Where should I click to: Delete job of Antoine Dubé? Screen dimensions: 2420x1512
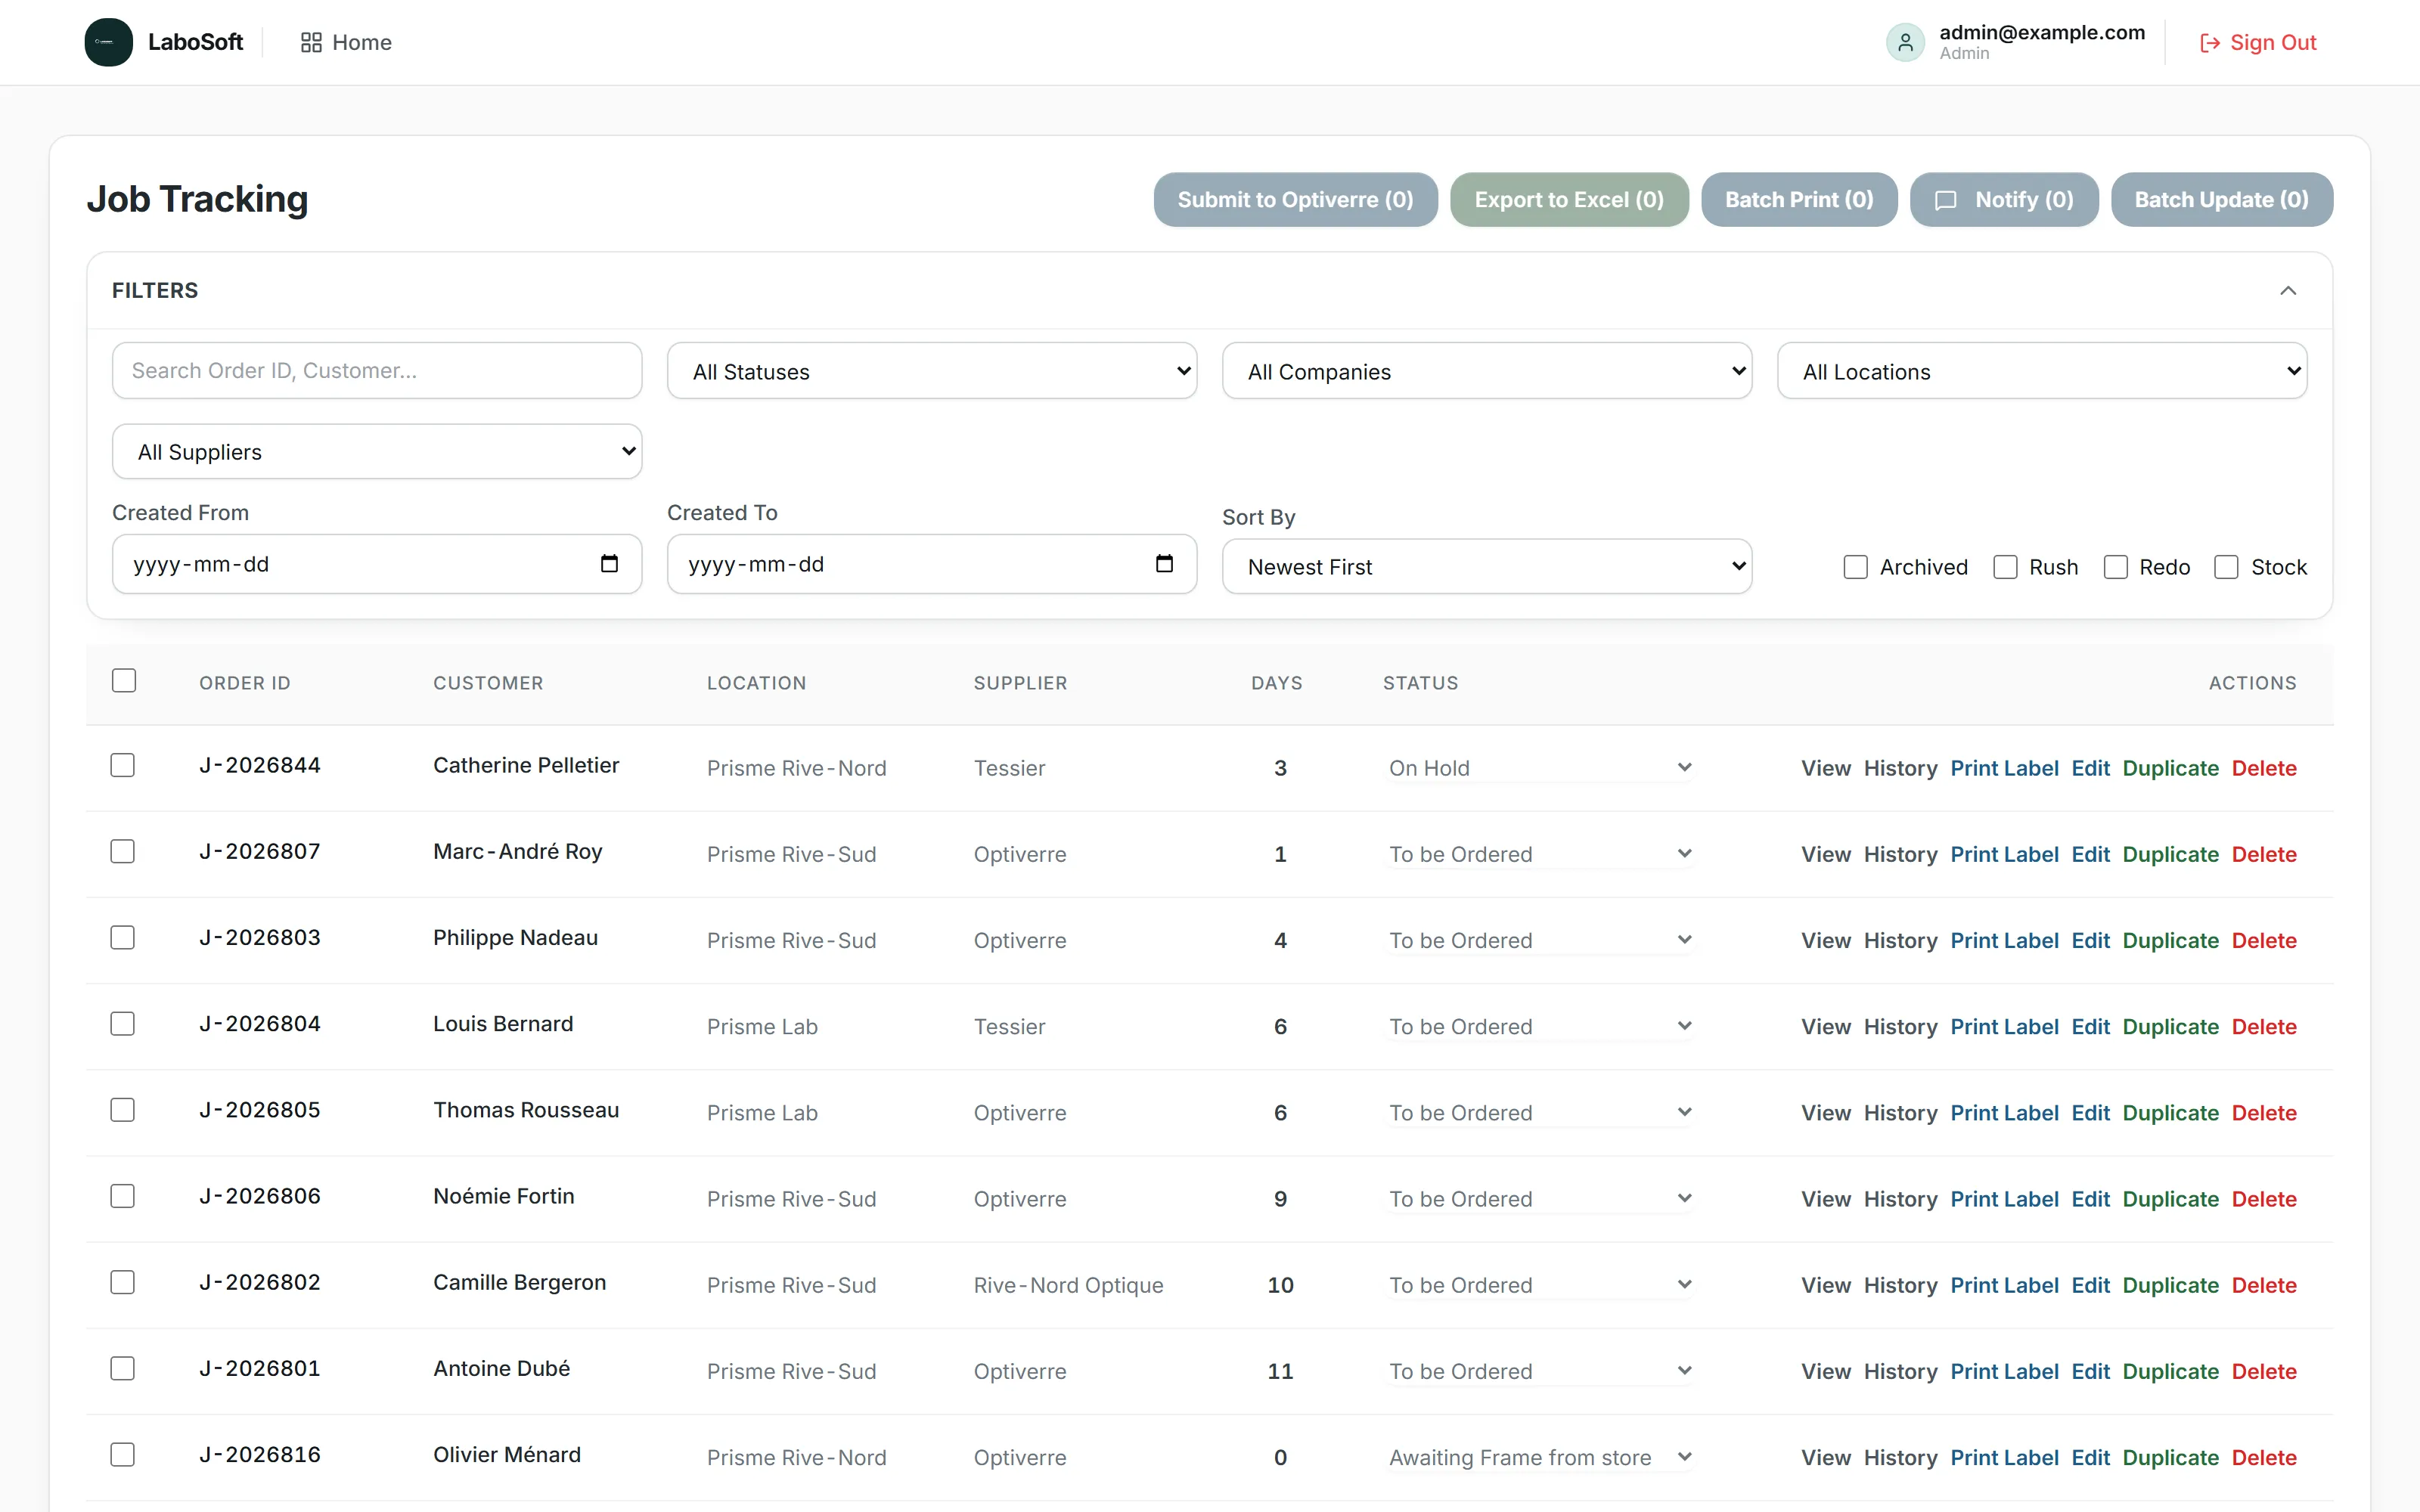point(2264,1371)
